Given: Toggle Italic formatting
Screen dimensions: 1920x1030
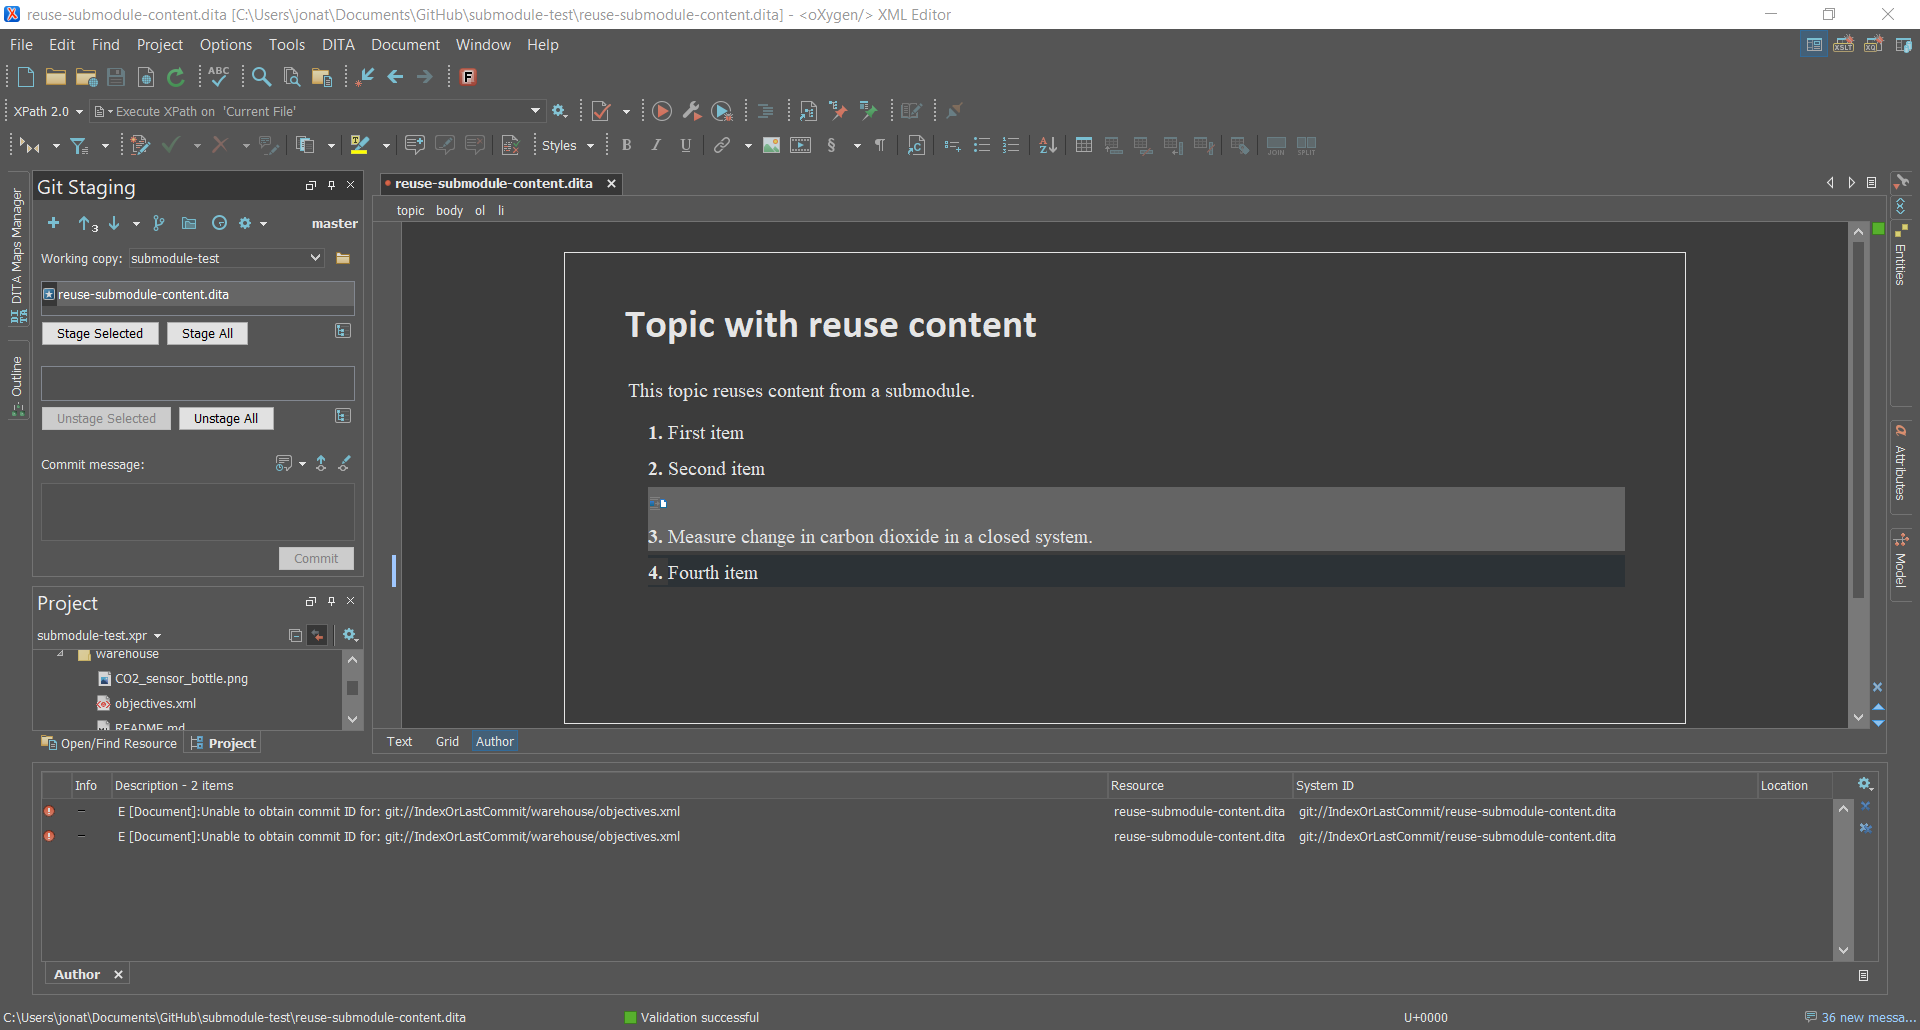Looking at the screenshot, I should (656, 145).
